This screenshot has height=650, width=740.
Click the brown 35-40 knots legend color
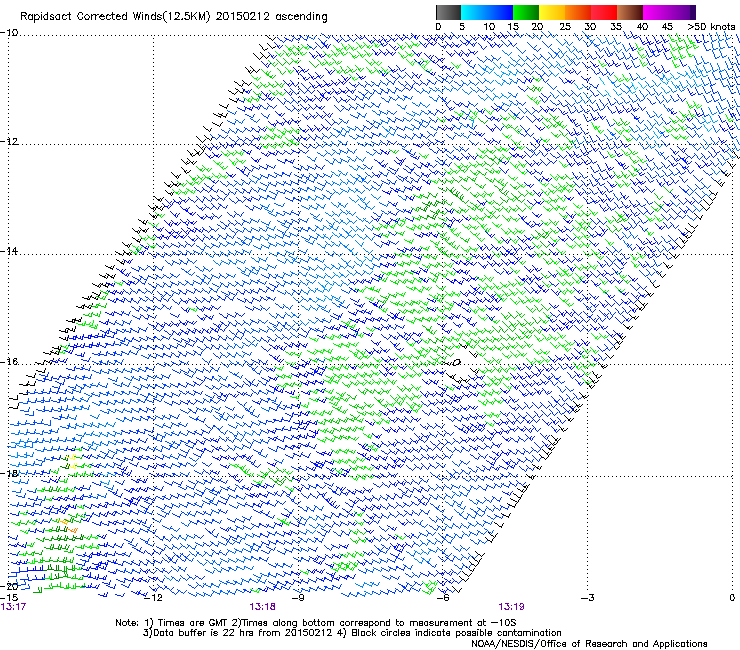click(630, 12)
